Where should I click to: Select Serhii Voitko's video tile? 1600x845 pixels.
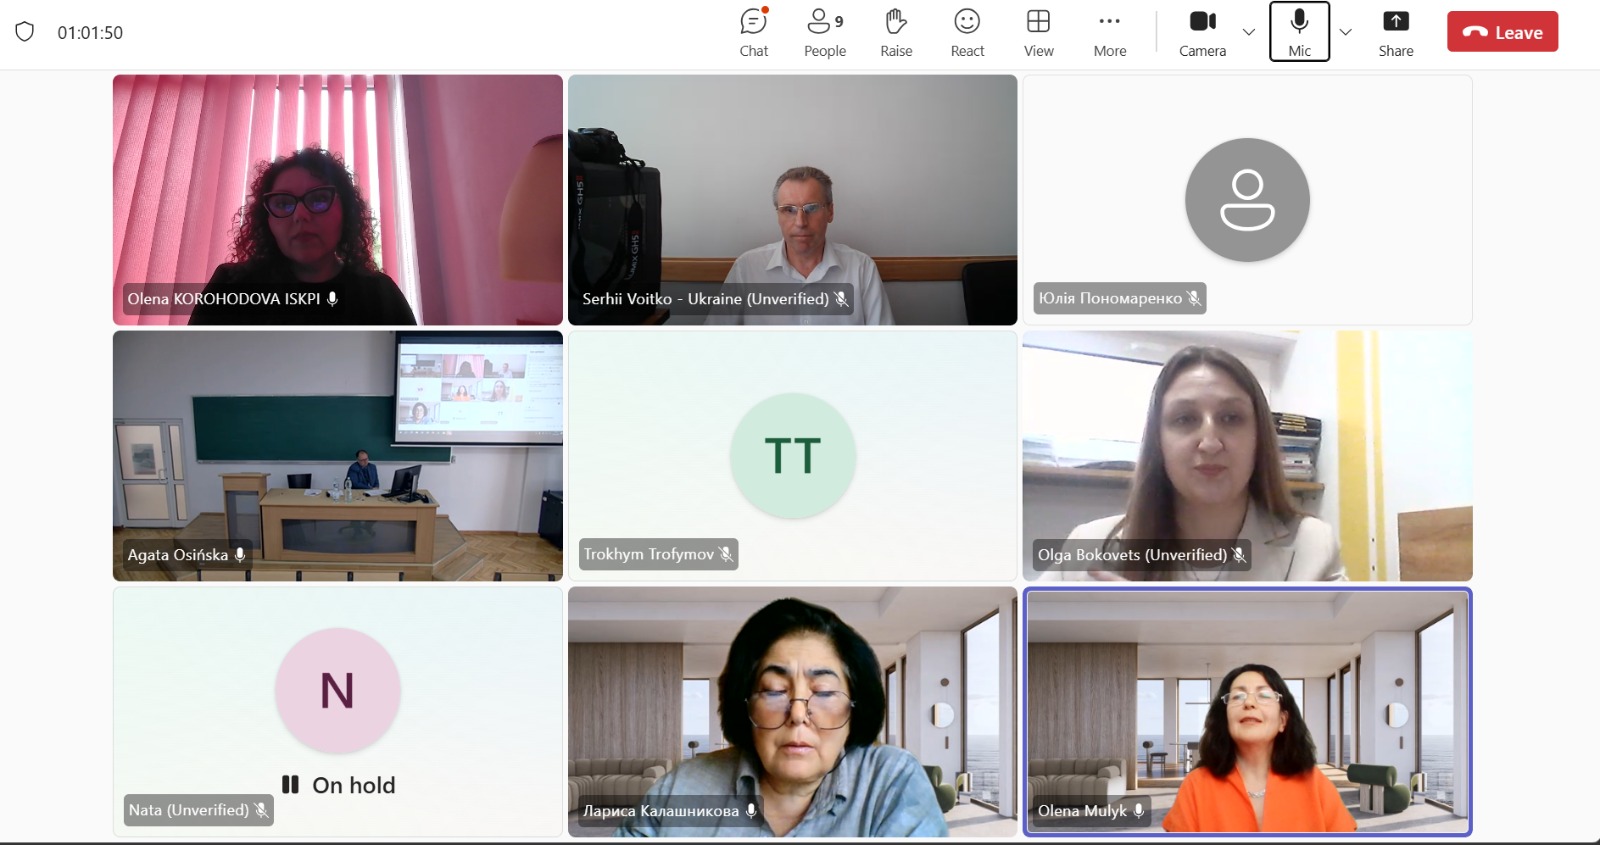pos(792,200)
